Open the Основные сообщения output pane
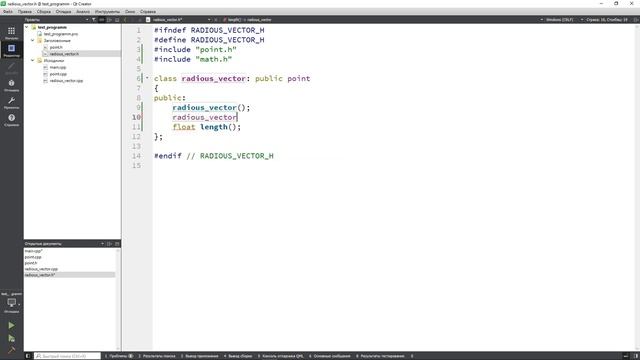This screenshot has width=640, height=360. tap(330, 356)
